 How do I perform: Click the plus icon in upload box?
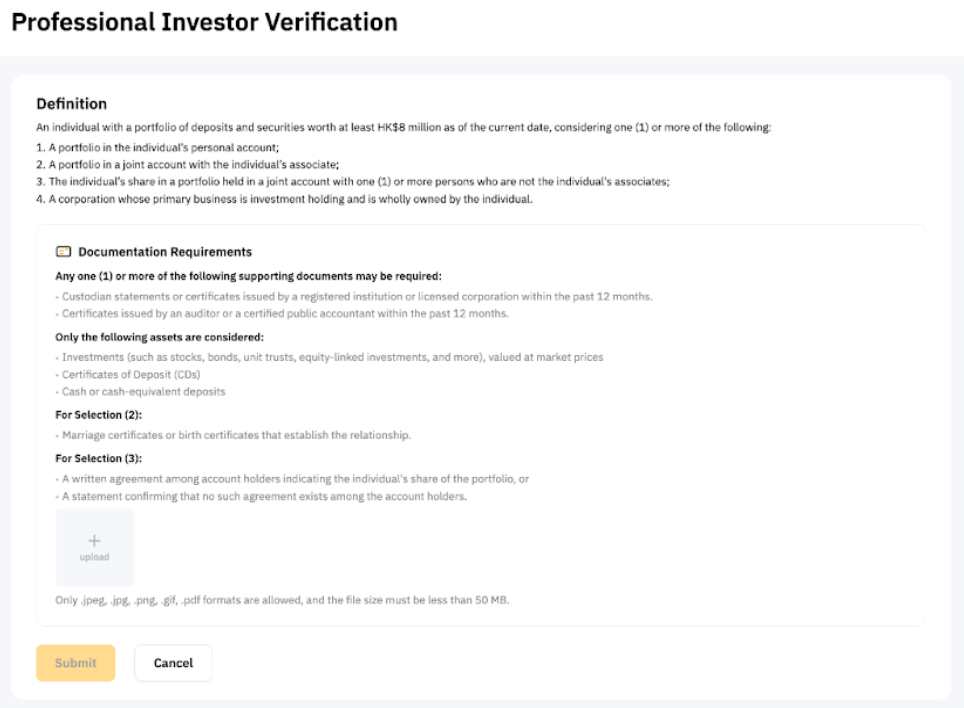click(x=94, y=540)
